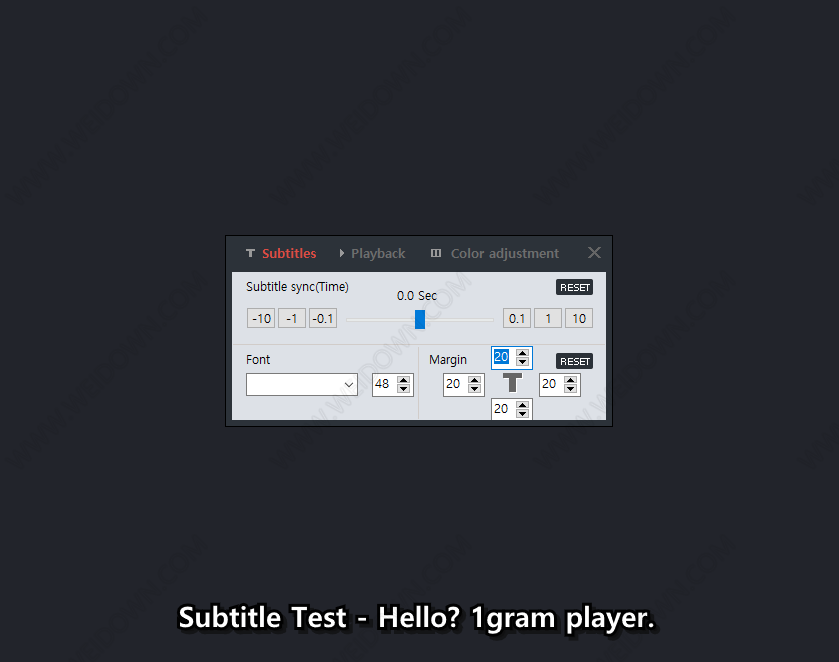
Task: Decrease the right margin value
Action: [x=571, y=389]
